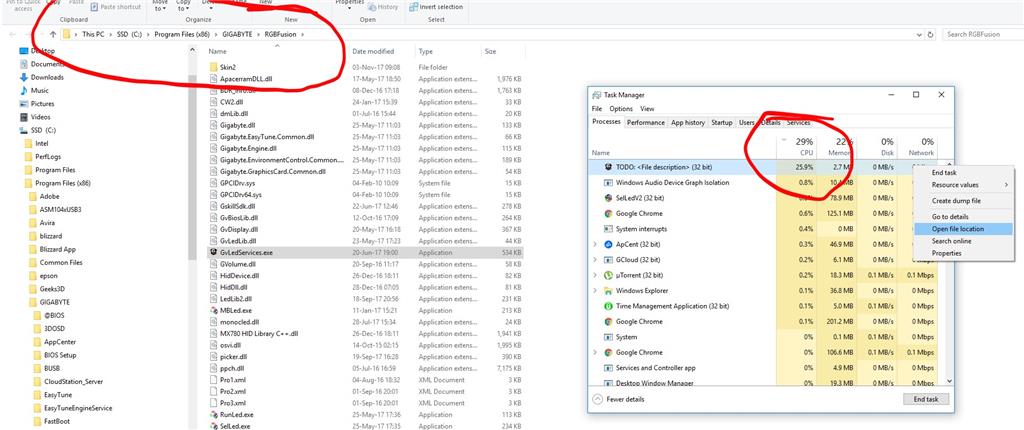Open the Task Manager File menu
Screen dimensions: 1024x430
[x=597, y=108]
